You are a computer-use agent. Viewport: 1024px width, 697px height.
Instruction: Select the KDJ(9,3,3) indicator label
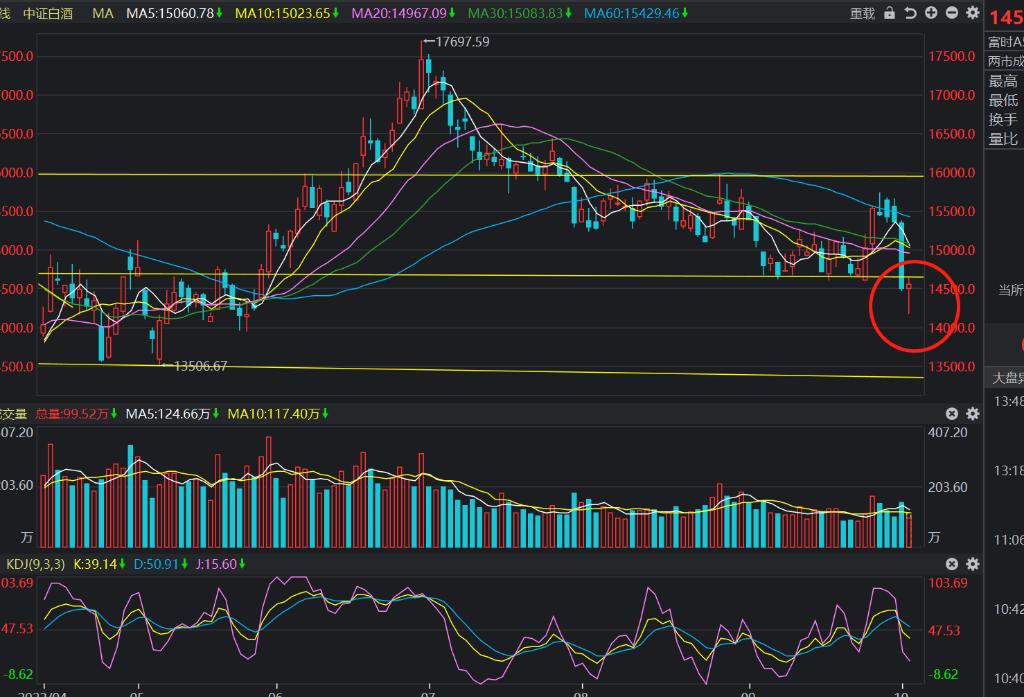coord(33,564)
